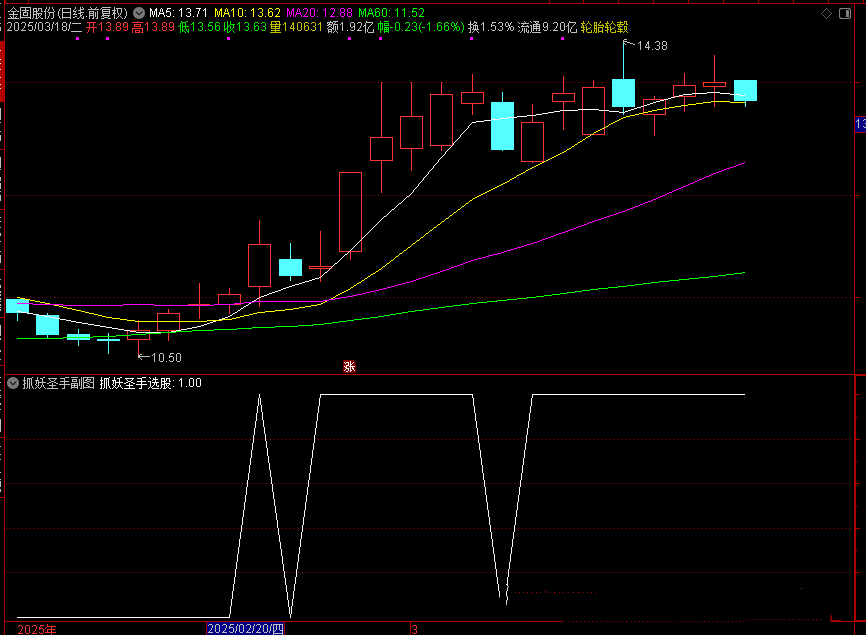
Task: Click the 抓妖圣手选股: 1.00 value label
Action: [150, 382]
